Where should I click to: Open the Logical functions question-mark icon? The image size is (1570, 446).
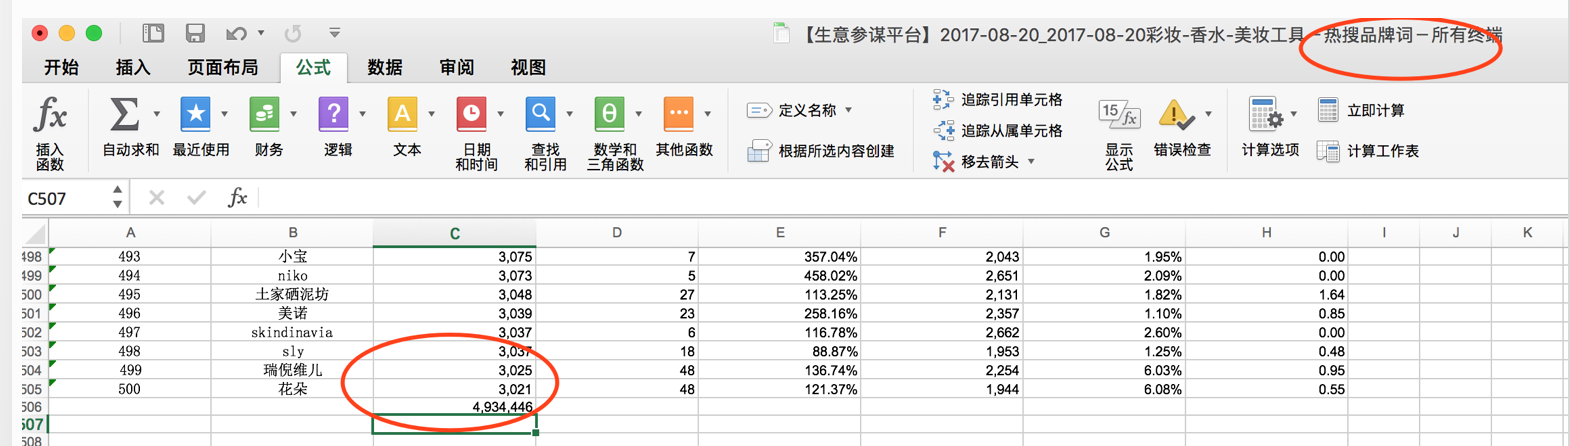point(333,114)
